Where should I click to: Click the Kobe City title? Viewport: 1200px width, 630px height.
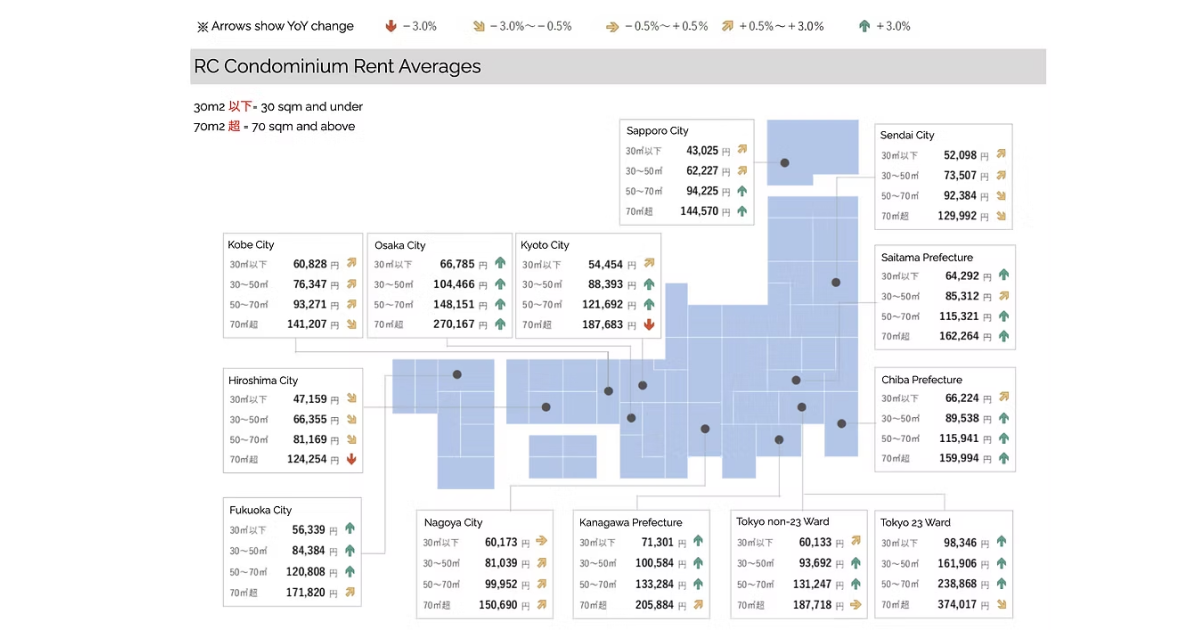click(x=251, y=245)
